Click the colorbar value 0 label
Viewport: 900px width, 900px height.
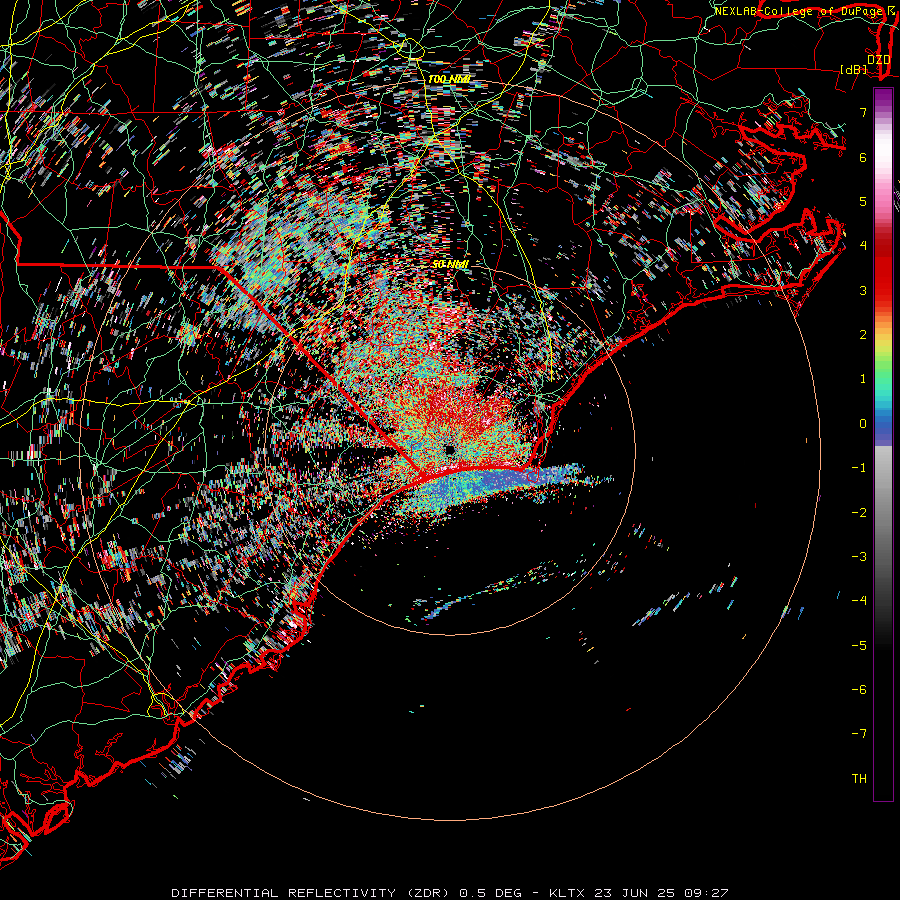[x=863, y=424]
